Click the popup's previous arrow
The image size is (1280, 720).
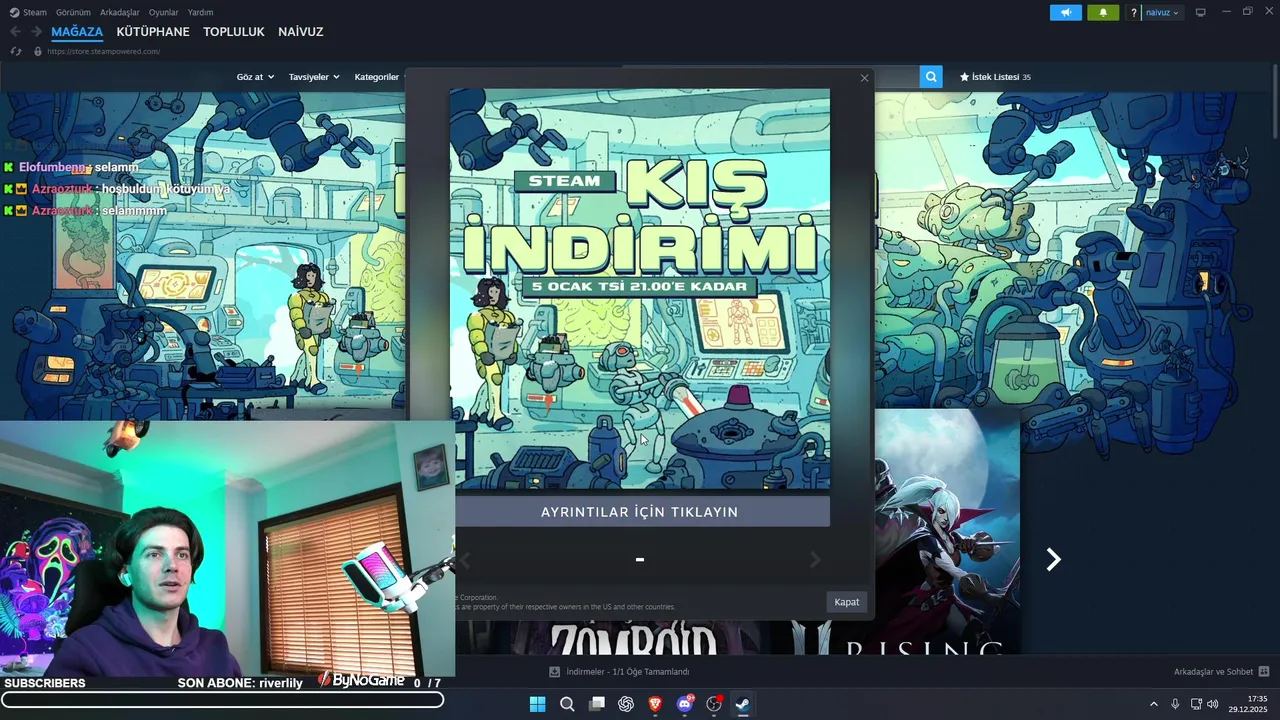(x=464, y=560)
